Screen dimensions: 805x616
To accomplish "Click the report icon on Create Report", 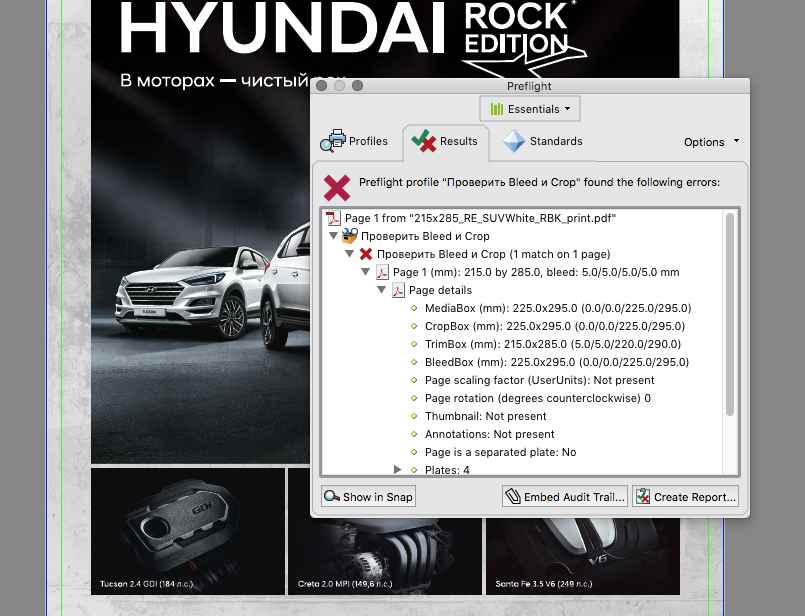I will (643, 496).
